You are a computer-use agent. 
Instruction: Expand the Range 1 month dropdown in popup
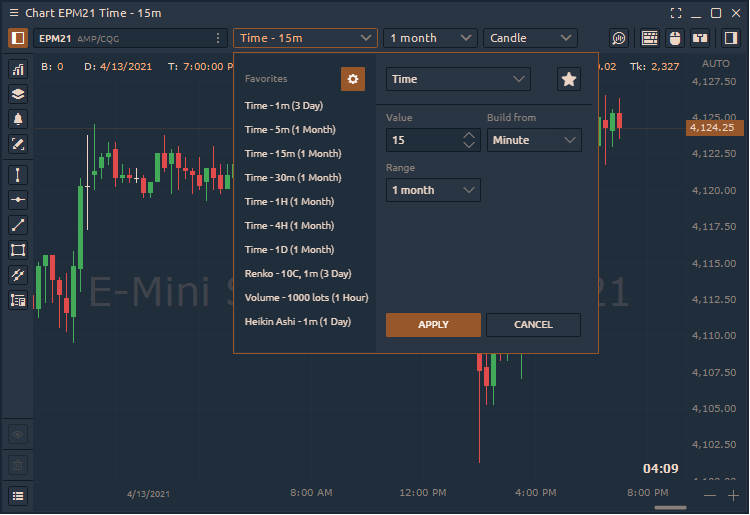tap(433, 190)
